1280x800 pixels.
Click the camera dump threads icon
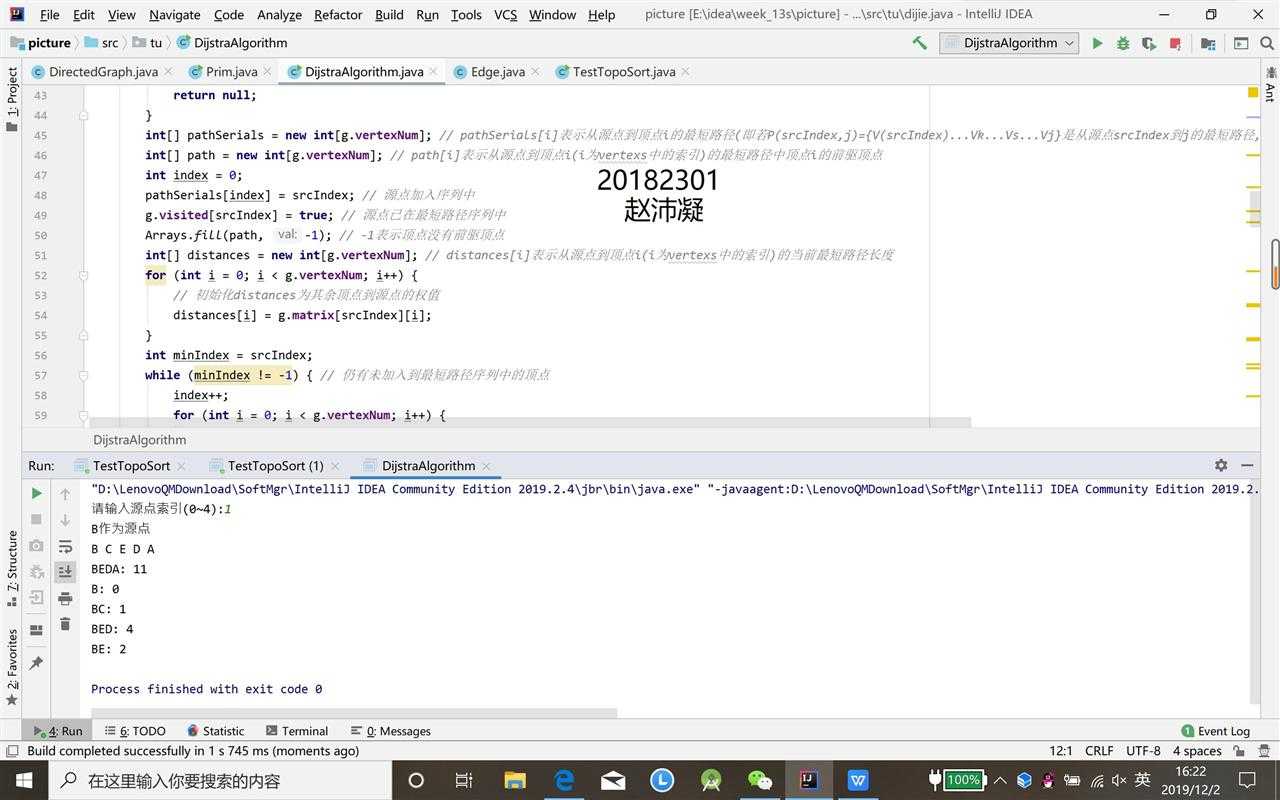(37, 545)
